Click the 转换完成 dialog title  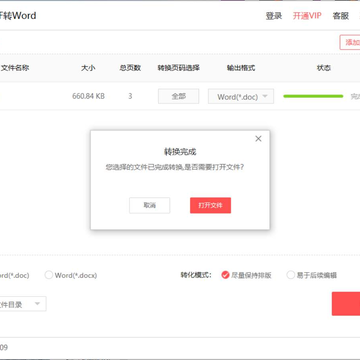[x=180, y=152]
